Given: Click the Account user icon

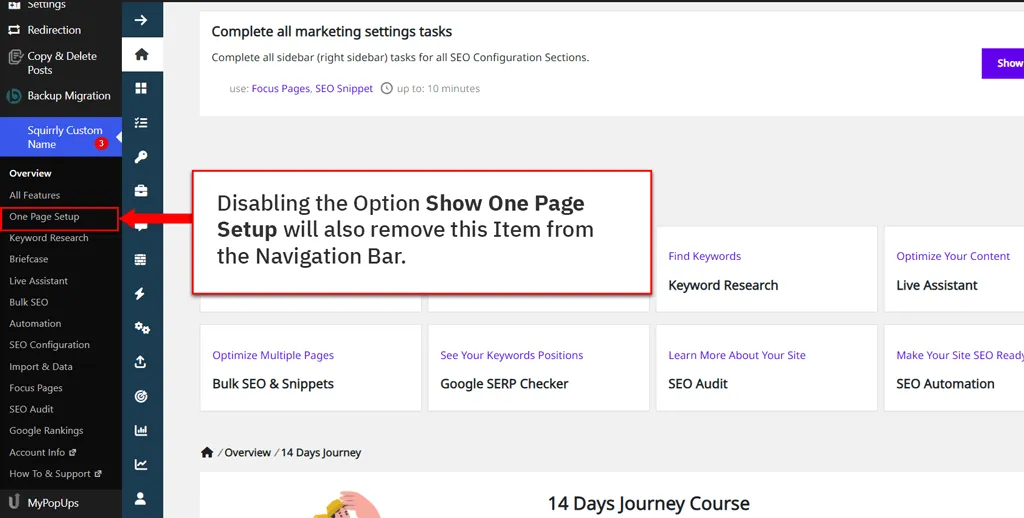Looking at the screenshot, I should [141, 498].
